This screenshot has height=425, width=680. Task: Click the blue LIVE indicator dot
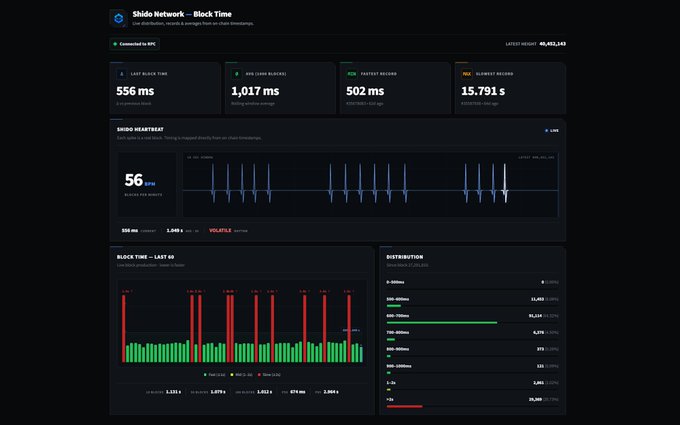coord(546,131)
